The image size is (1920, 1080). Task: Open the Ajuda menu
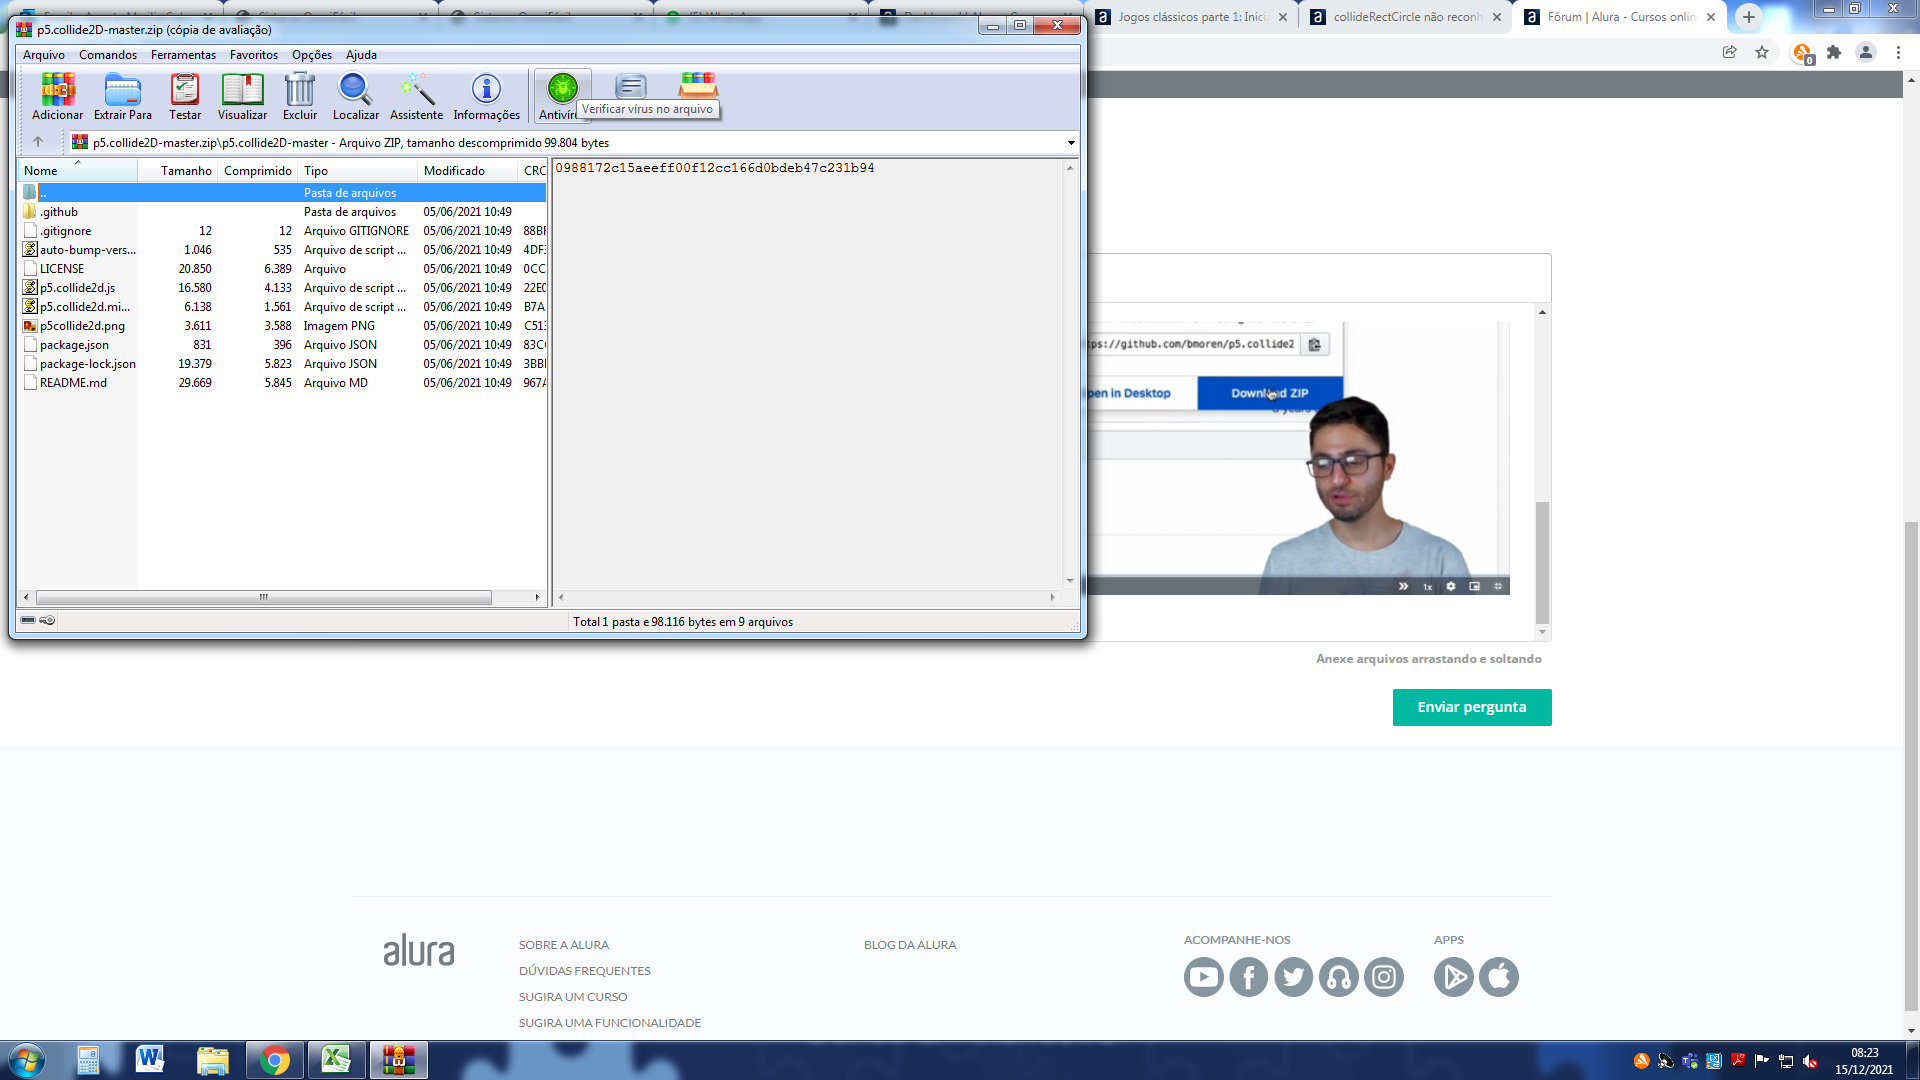[361, 55]
